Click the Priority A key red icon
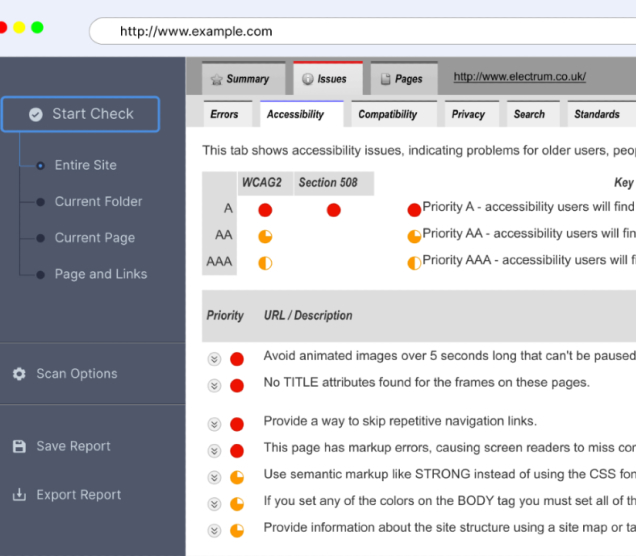Image resolution: width=636 pixels, height=556 pixels. pos(414,210)
